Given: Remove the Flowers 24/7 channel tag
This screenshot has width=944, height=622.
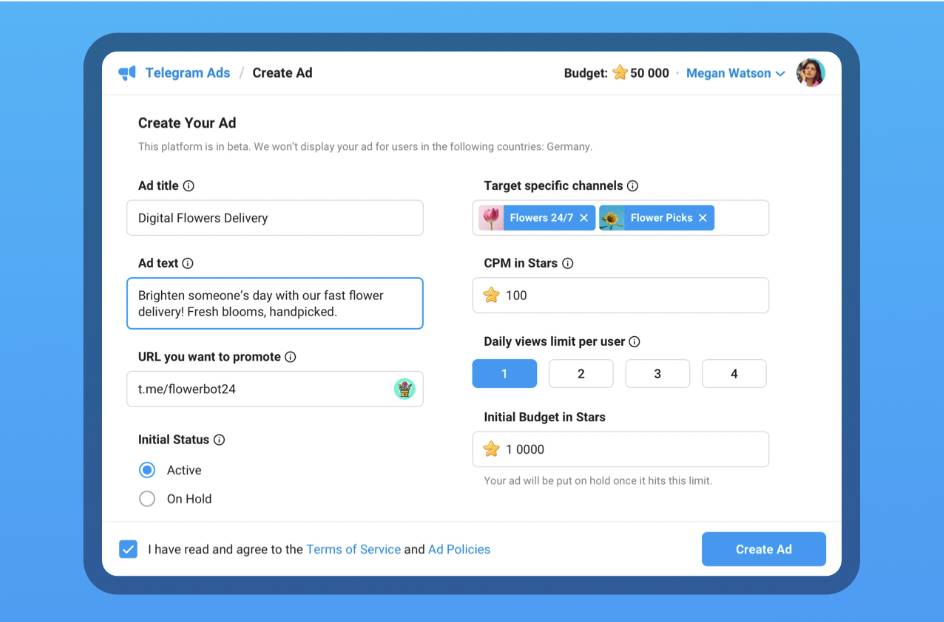Looking at the screenshot, I should coord(584,218).
